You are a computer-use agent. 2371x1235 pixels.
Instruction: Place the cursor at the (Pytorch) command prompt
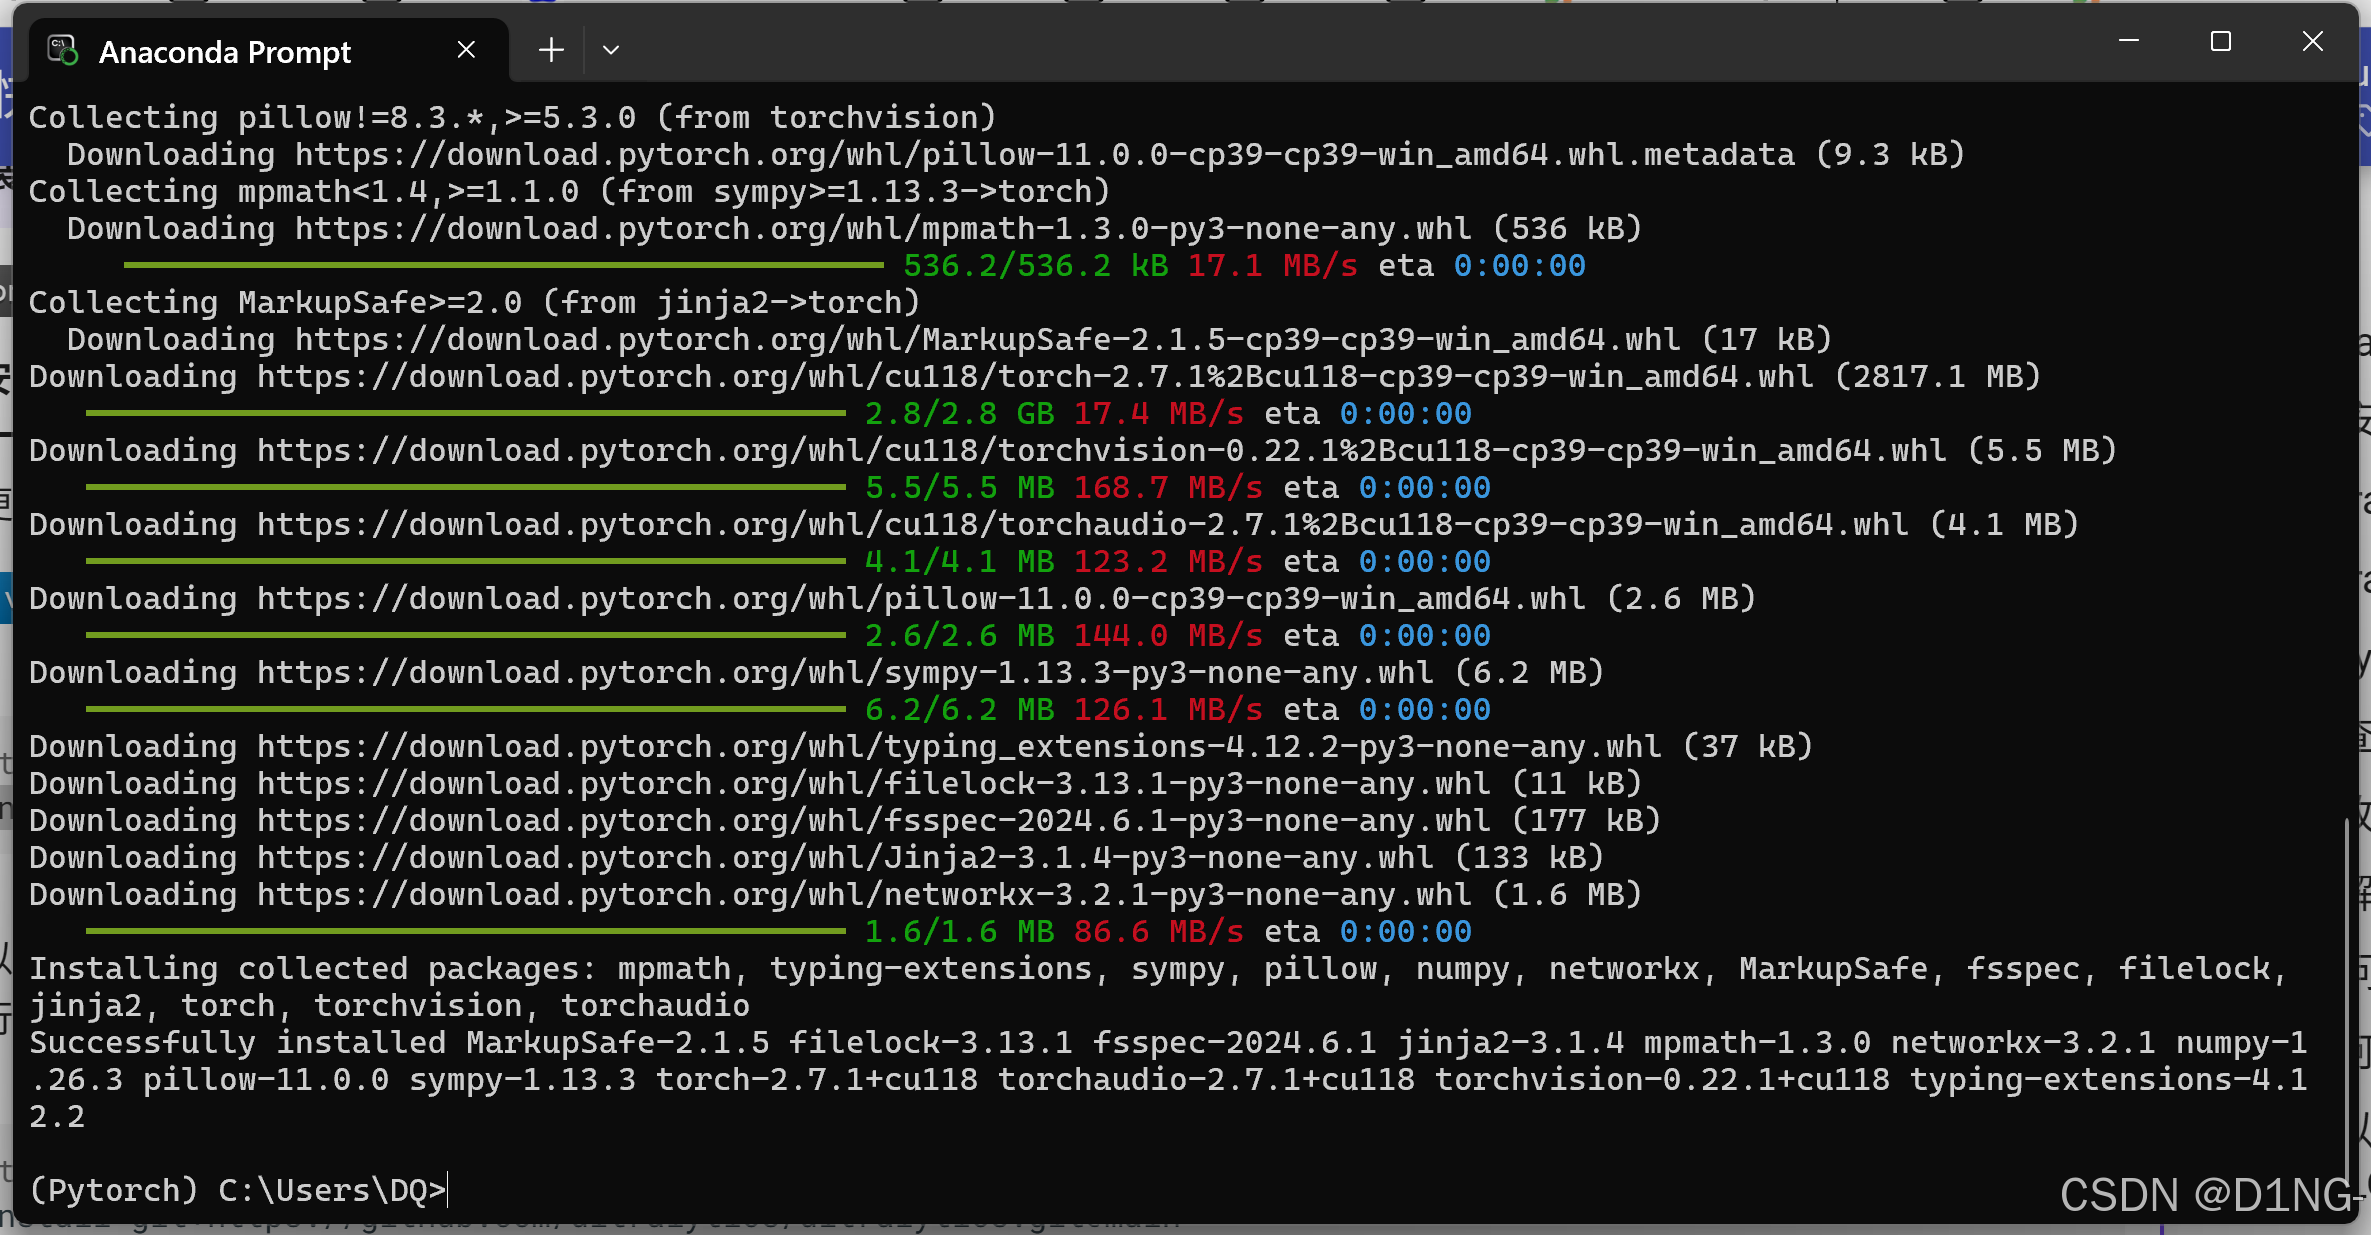coord(448,1190)
